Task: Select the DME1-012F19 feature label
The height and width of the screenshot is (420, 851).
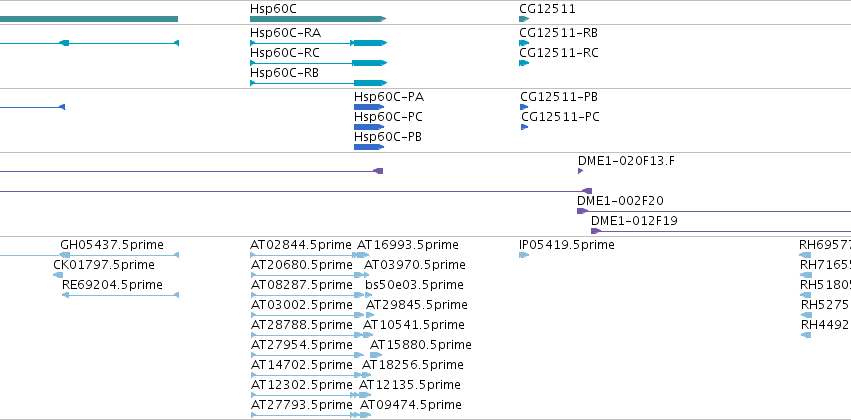Action: coord(634,221)
